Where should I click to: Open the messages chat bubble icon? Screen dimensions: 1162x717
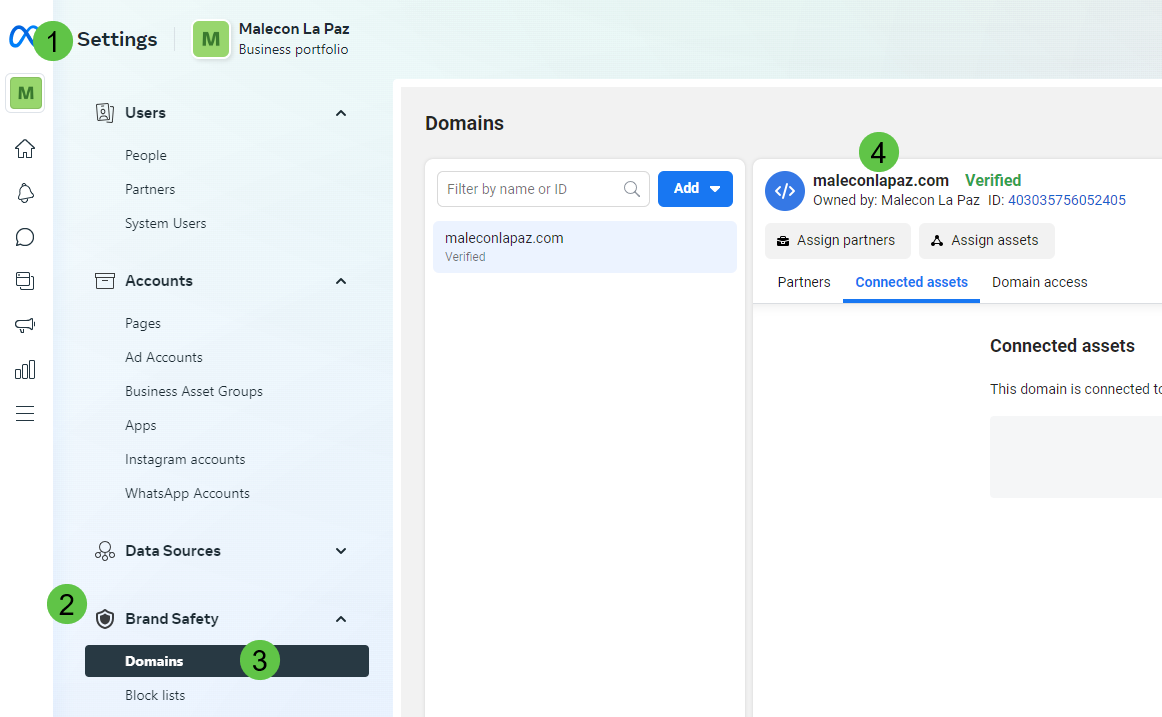(25, 237)
